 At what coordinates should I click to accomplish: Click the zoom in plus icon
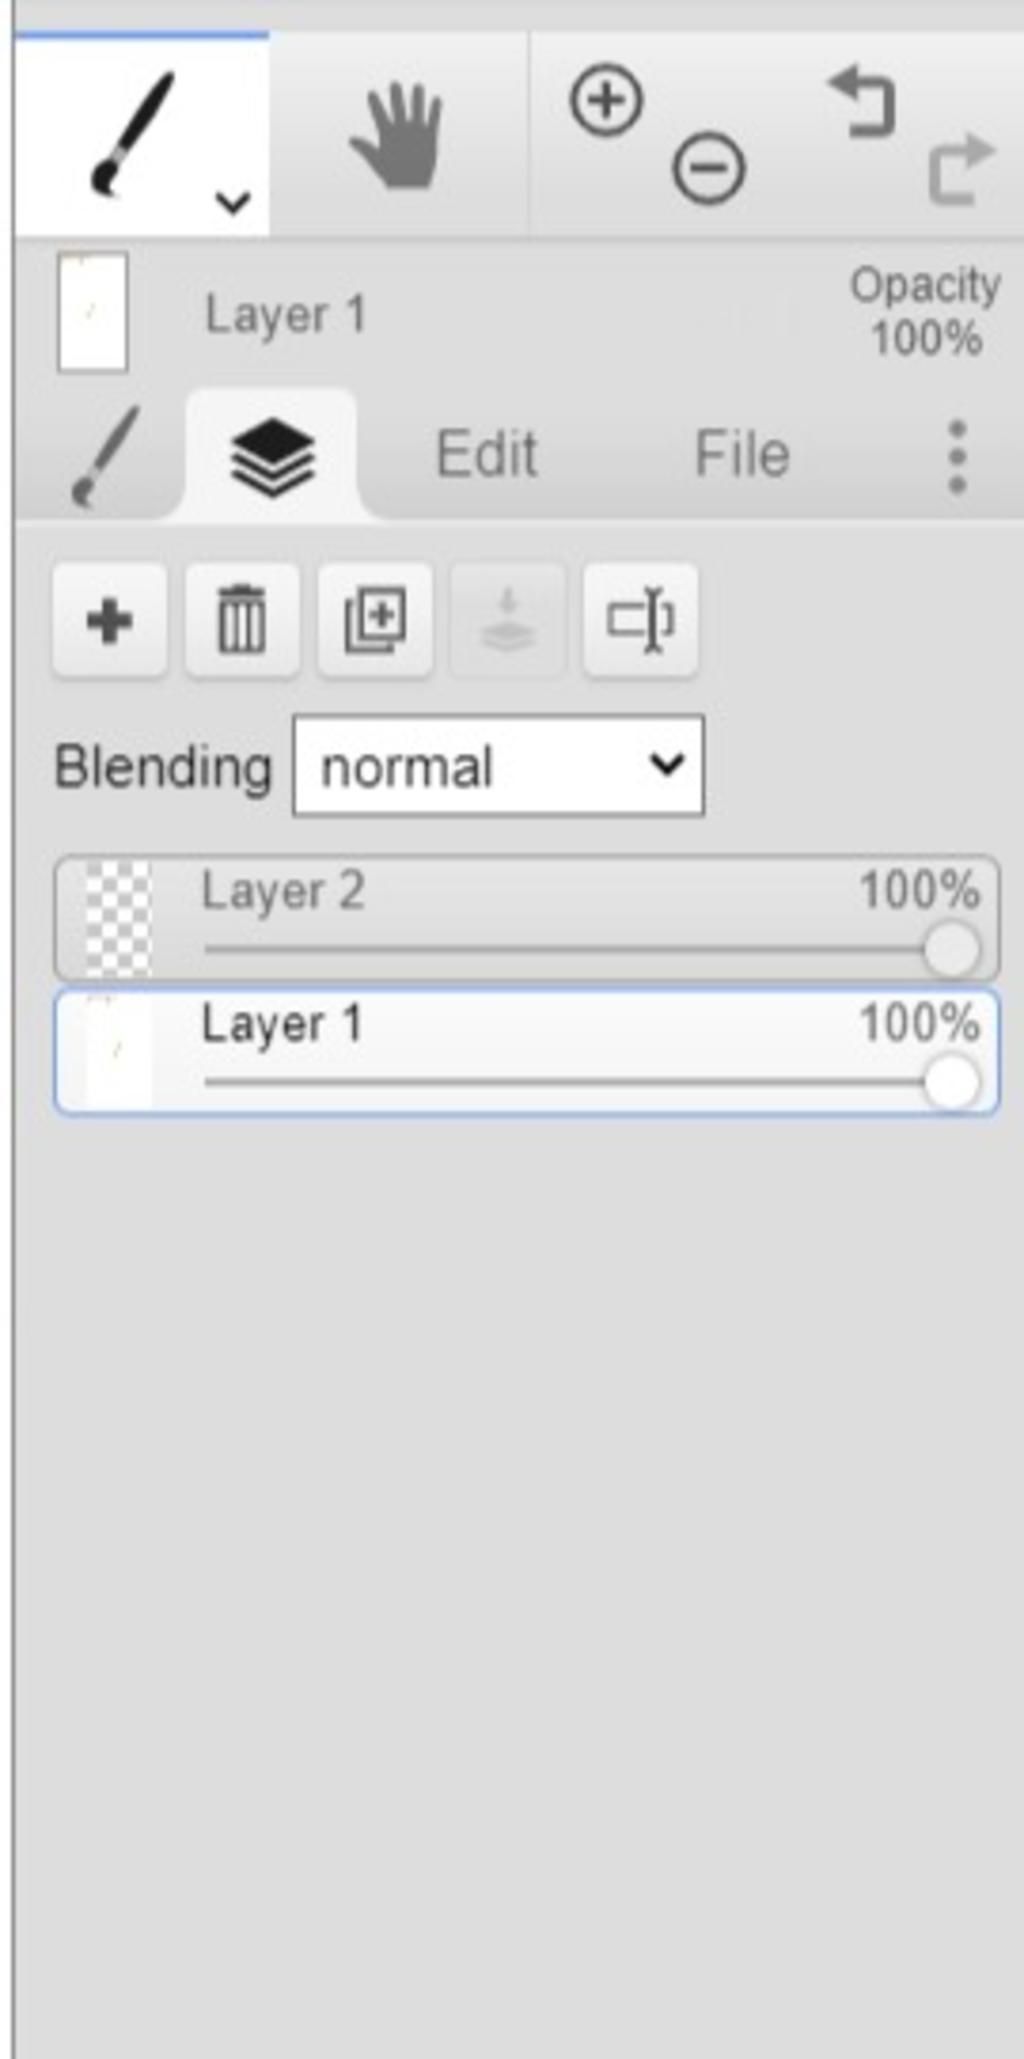tap(606, 100)
